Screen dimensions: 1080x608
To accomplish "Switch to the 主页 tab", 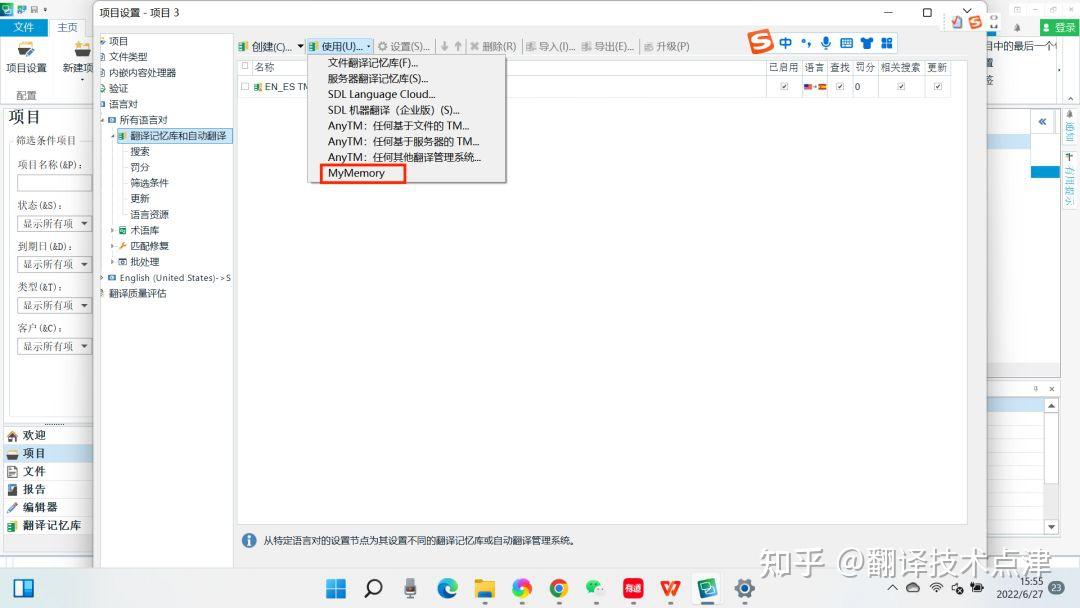I will point(67,27).
